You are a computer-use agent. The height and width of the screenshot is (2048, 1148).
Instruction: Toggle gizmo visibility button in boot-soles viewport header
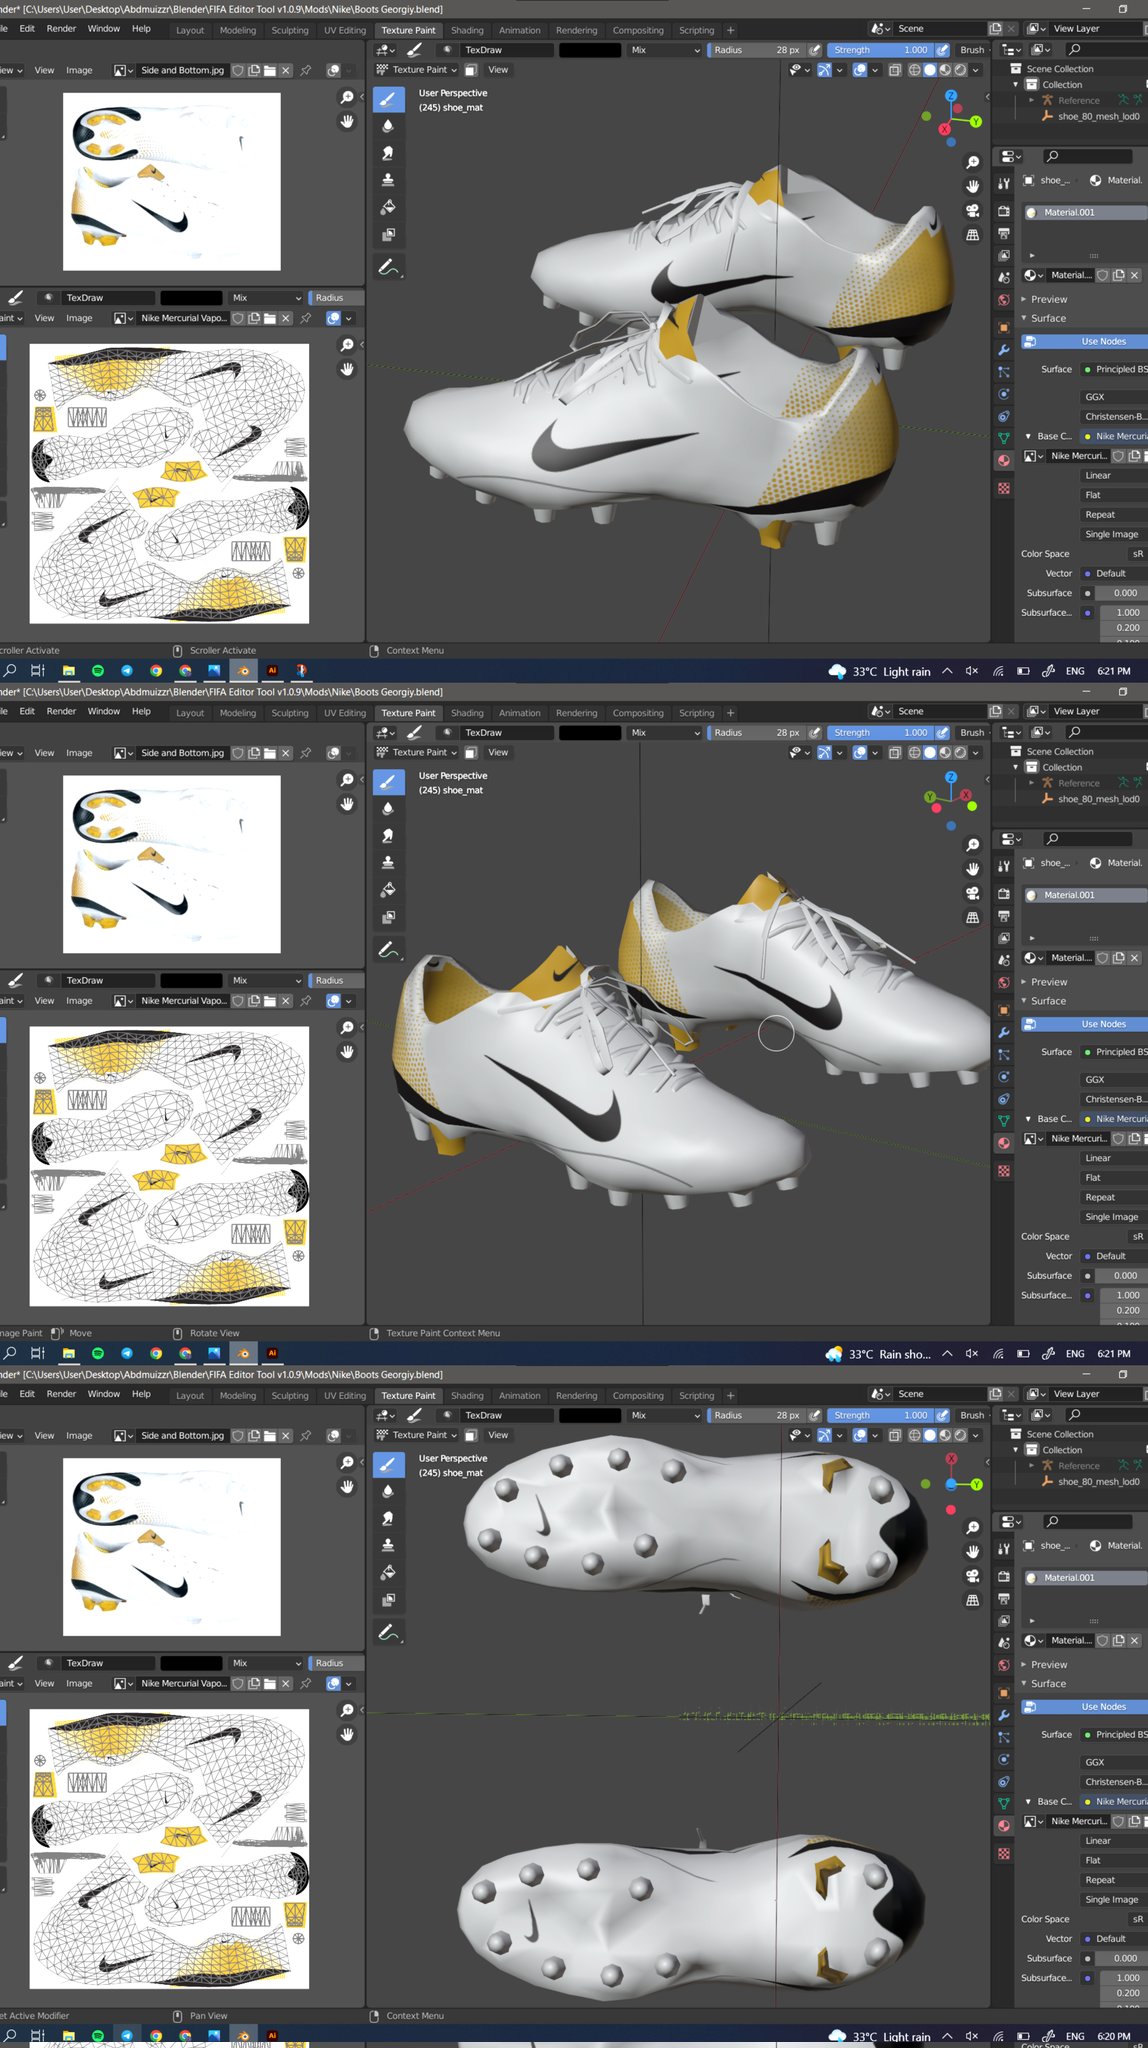point(824,1435)
